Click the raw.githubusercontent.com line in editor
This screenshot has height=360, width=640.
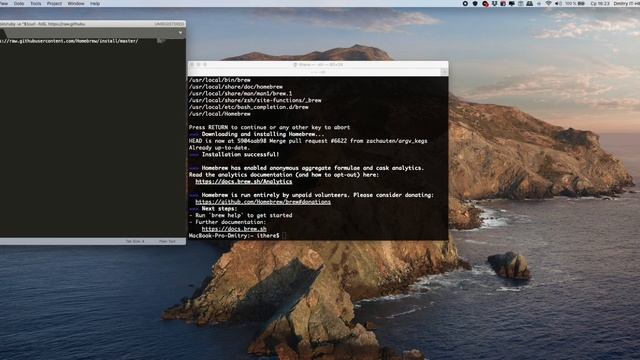(x=69, y=41)
